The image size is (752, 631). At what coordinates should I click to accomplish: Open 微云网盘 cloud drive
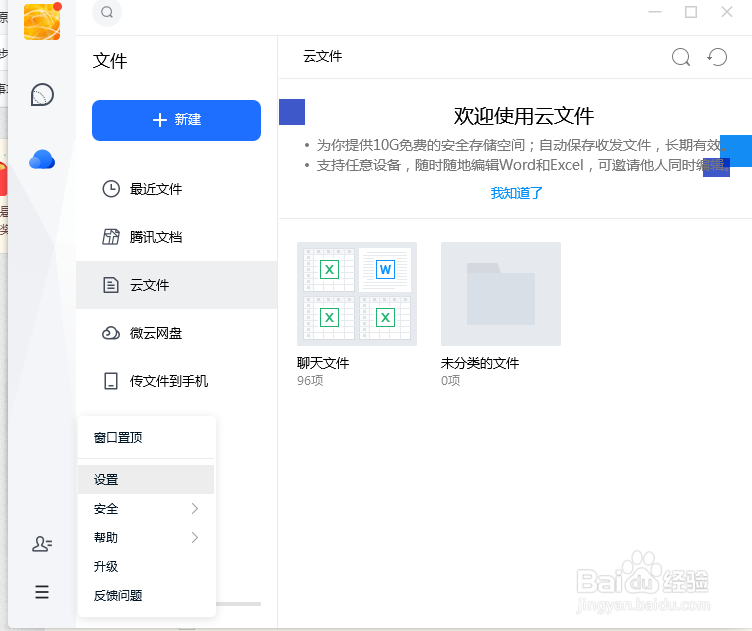[x=176, y=333]
